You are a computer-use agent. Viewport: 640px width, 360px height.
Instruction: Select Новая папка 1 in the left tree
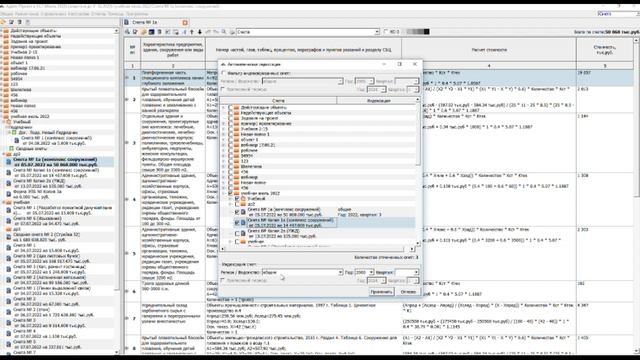25,58
